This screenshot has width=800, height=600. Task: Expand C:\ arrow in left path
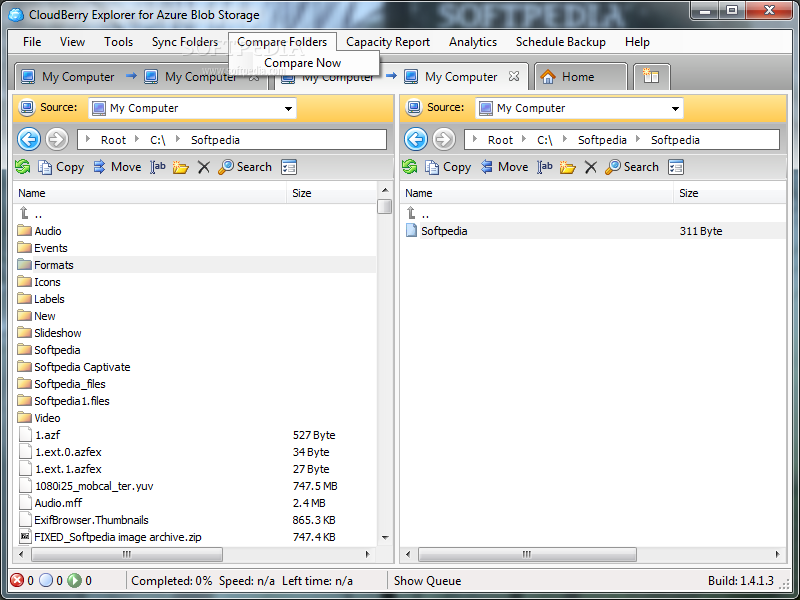click(x=137, y=139)
